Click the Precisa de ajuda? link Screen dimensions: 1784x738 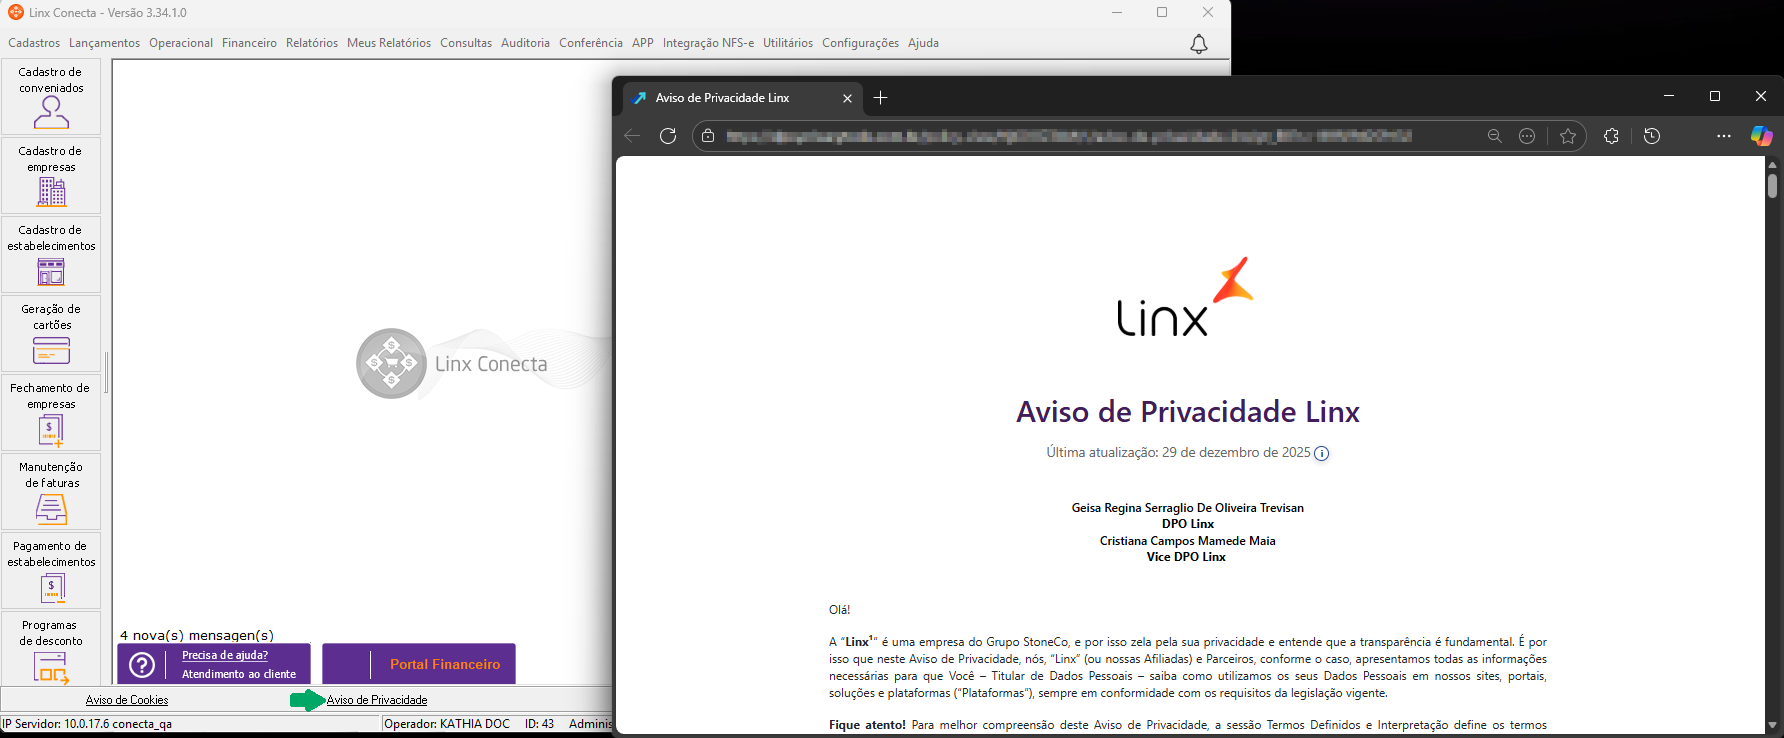click(225, 655)
